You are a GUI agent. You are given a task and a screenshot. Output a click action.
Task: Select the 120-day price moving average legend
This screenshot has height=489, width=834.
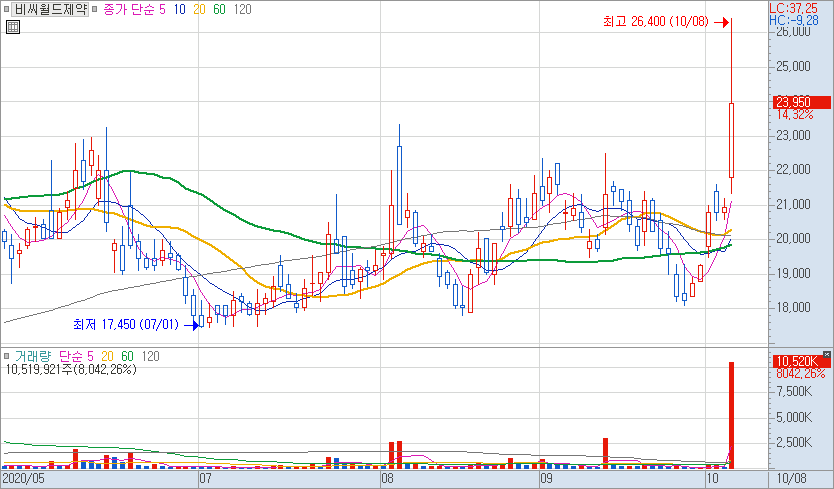[243, 9]
